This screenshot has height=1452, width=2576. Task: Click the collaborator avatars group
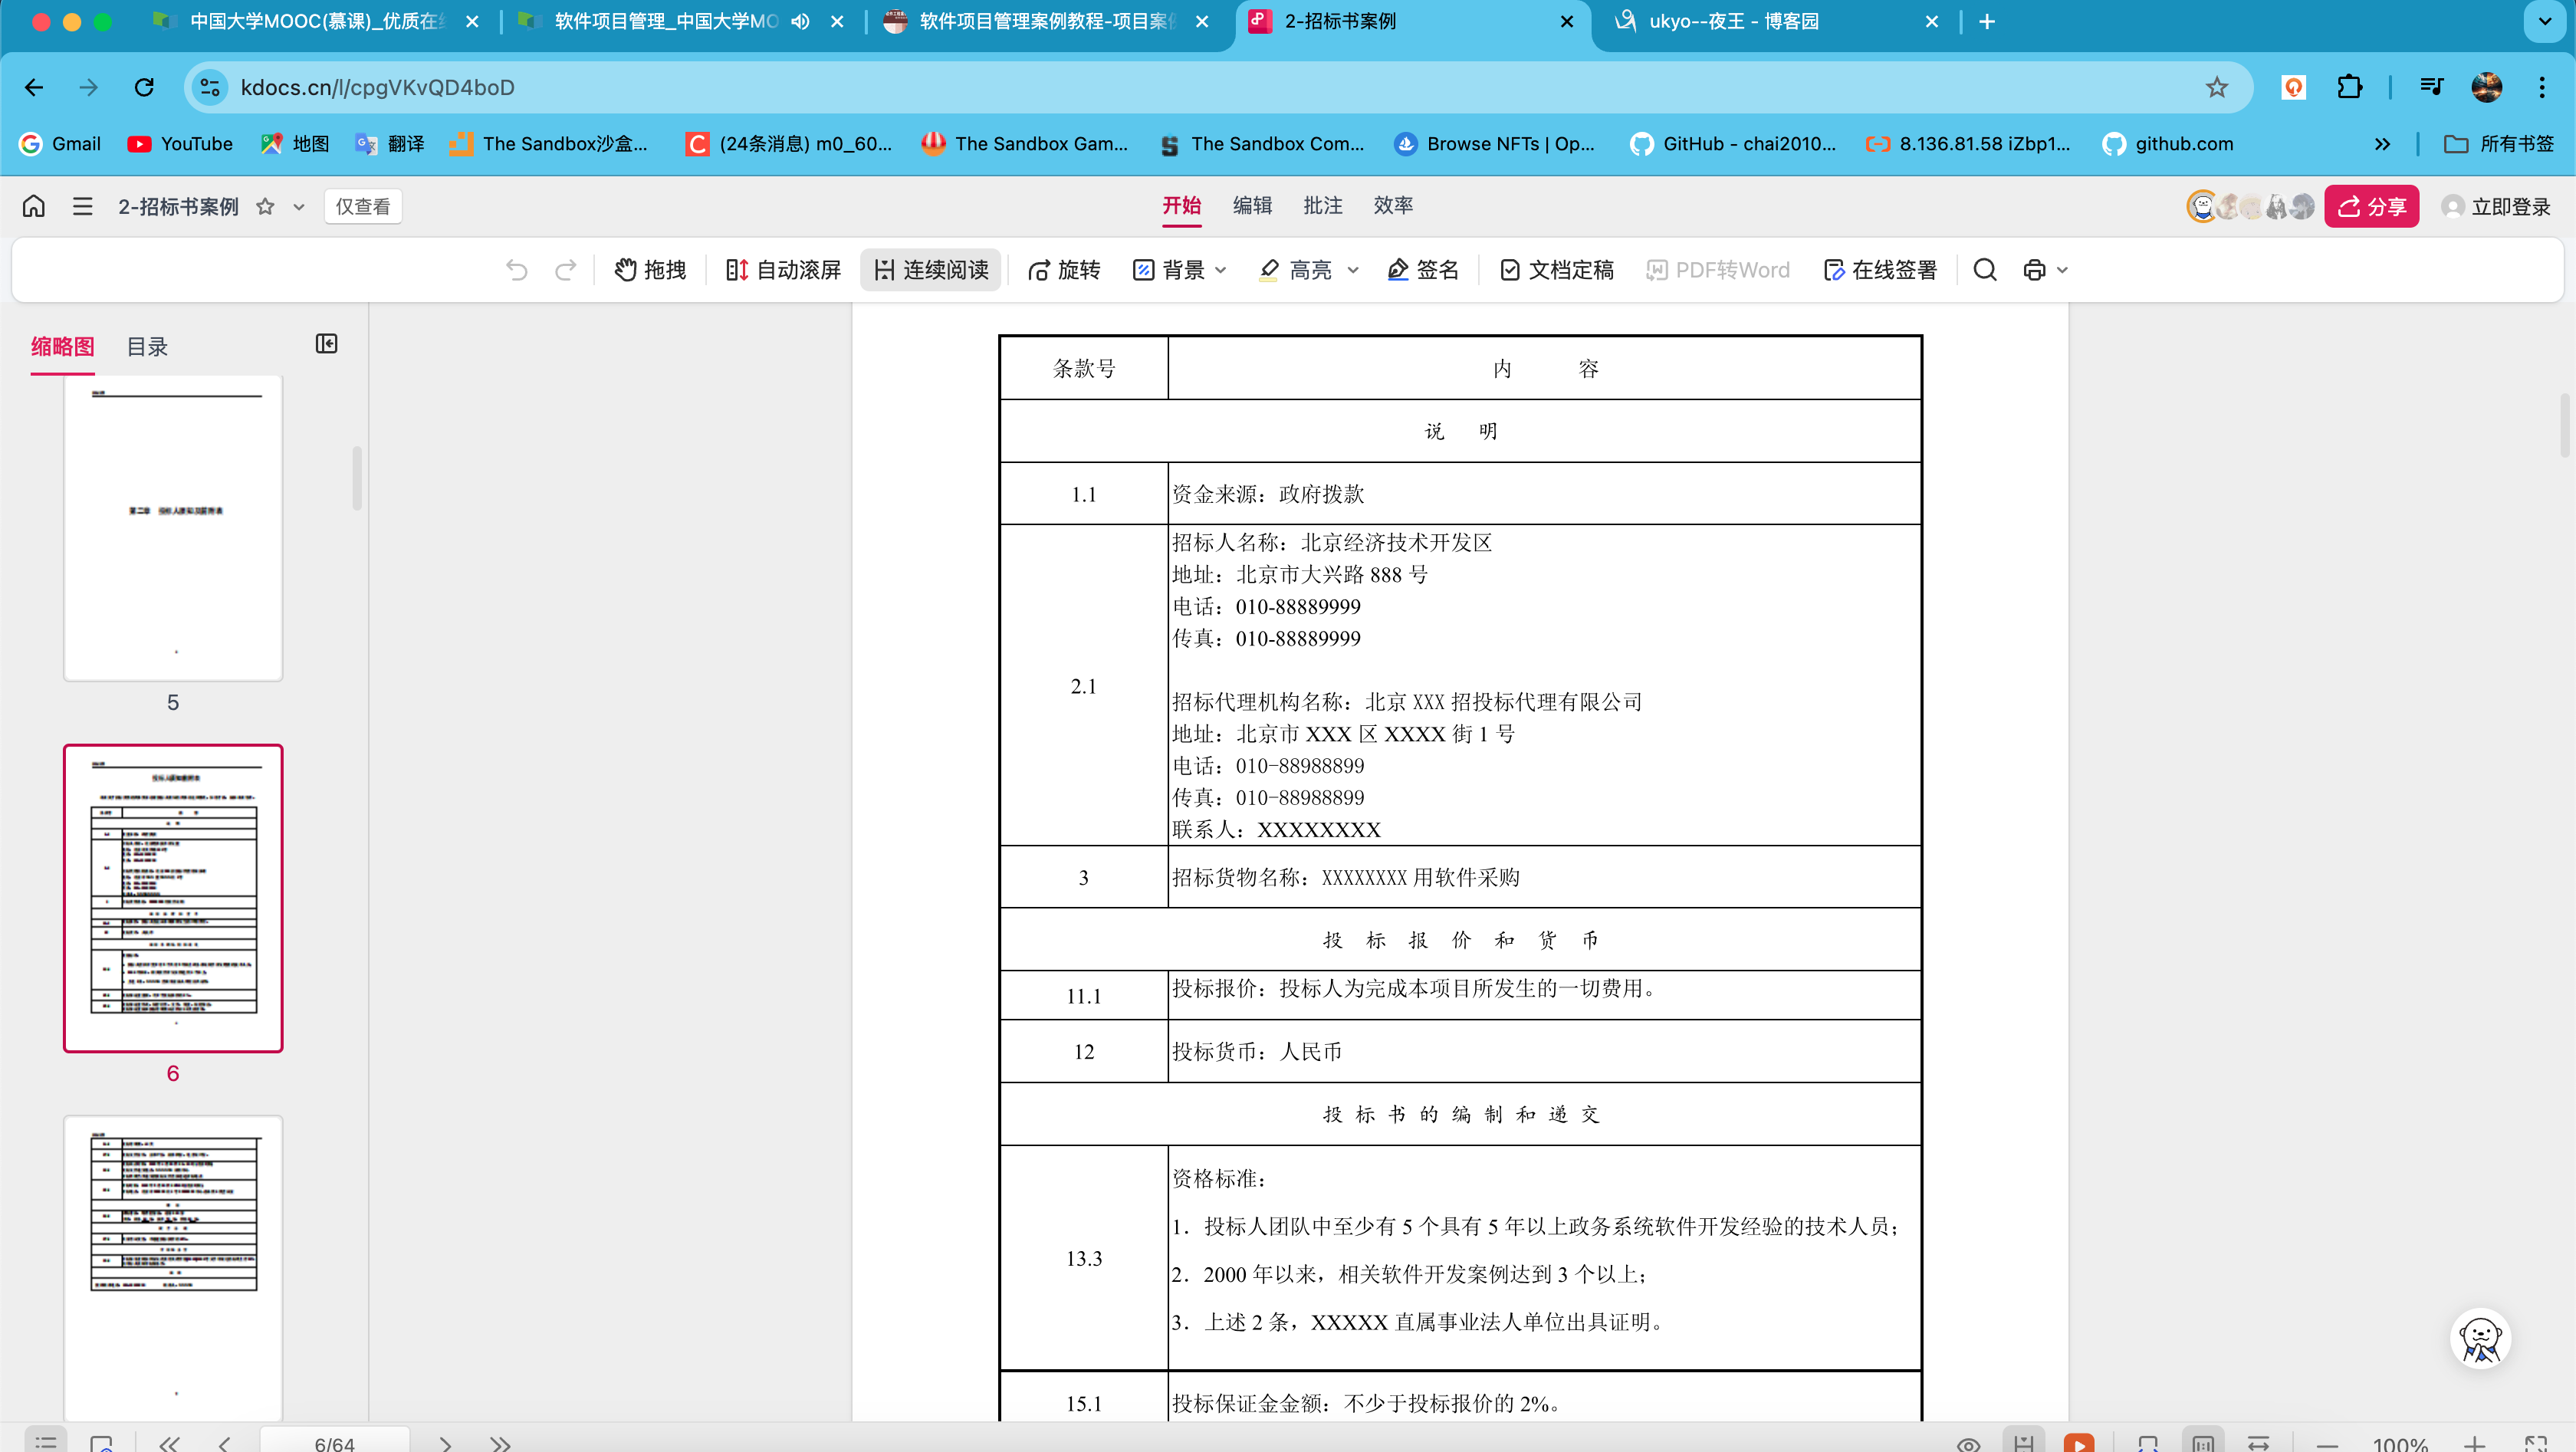(x=2250, y=206)
